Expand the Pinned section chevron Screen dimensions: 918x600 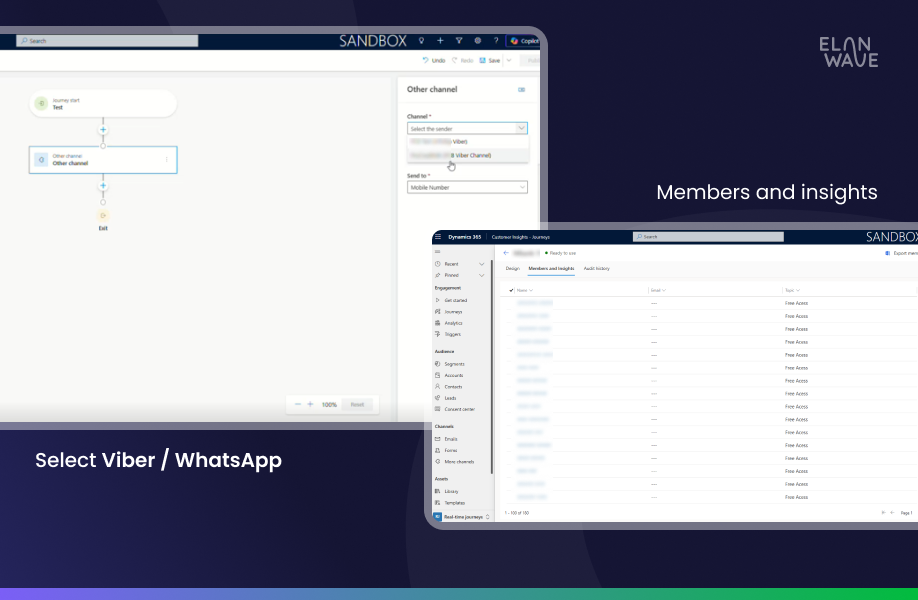coord(482,275)
